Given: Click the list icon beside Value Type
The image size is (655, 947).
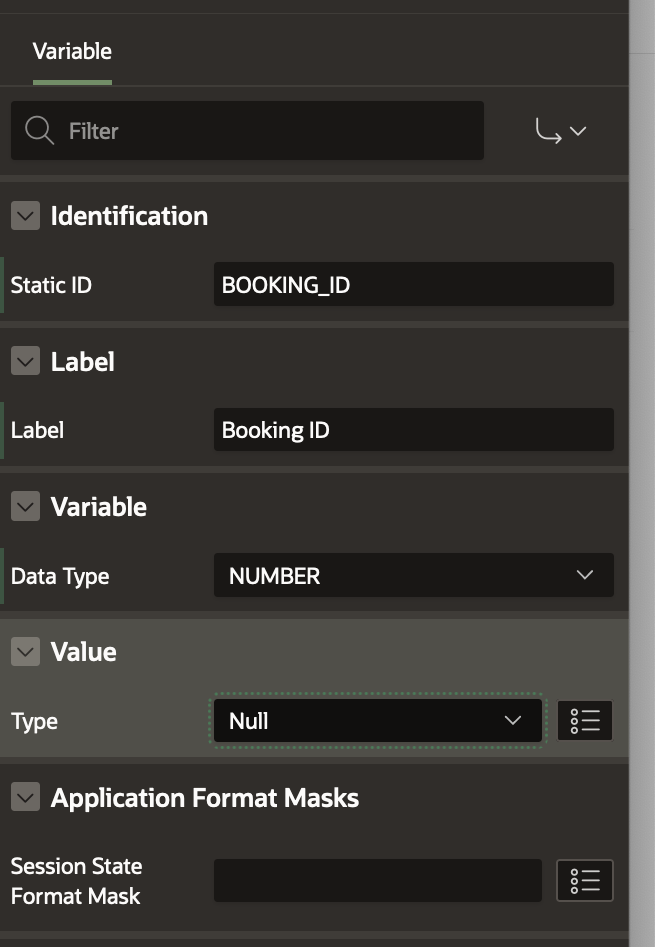Looking at the screenshot, I should coord(584,721).
